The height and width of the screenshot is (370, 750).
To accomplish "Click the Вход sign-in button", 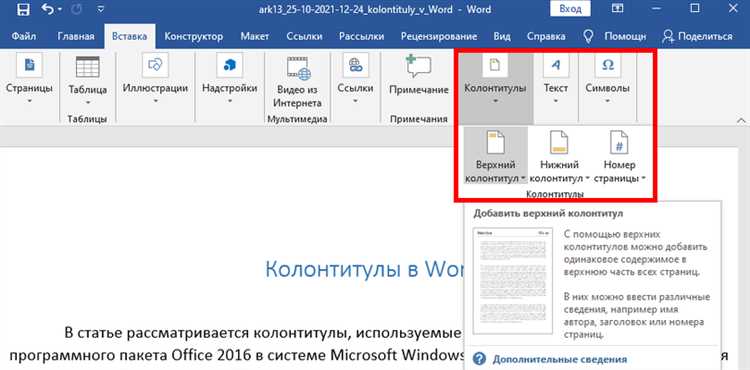I will [570, 9].
